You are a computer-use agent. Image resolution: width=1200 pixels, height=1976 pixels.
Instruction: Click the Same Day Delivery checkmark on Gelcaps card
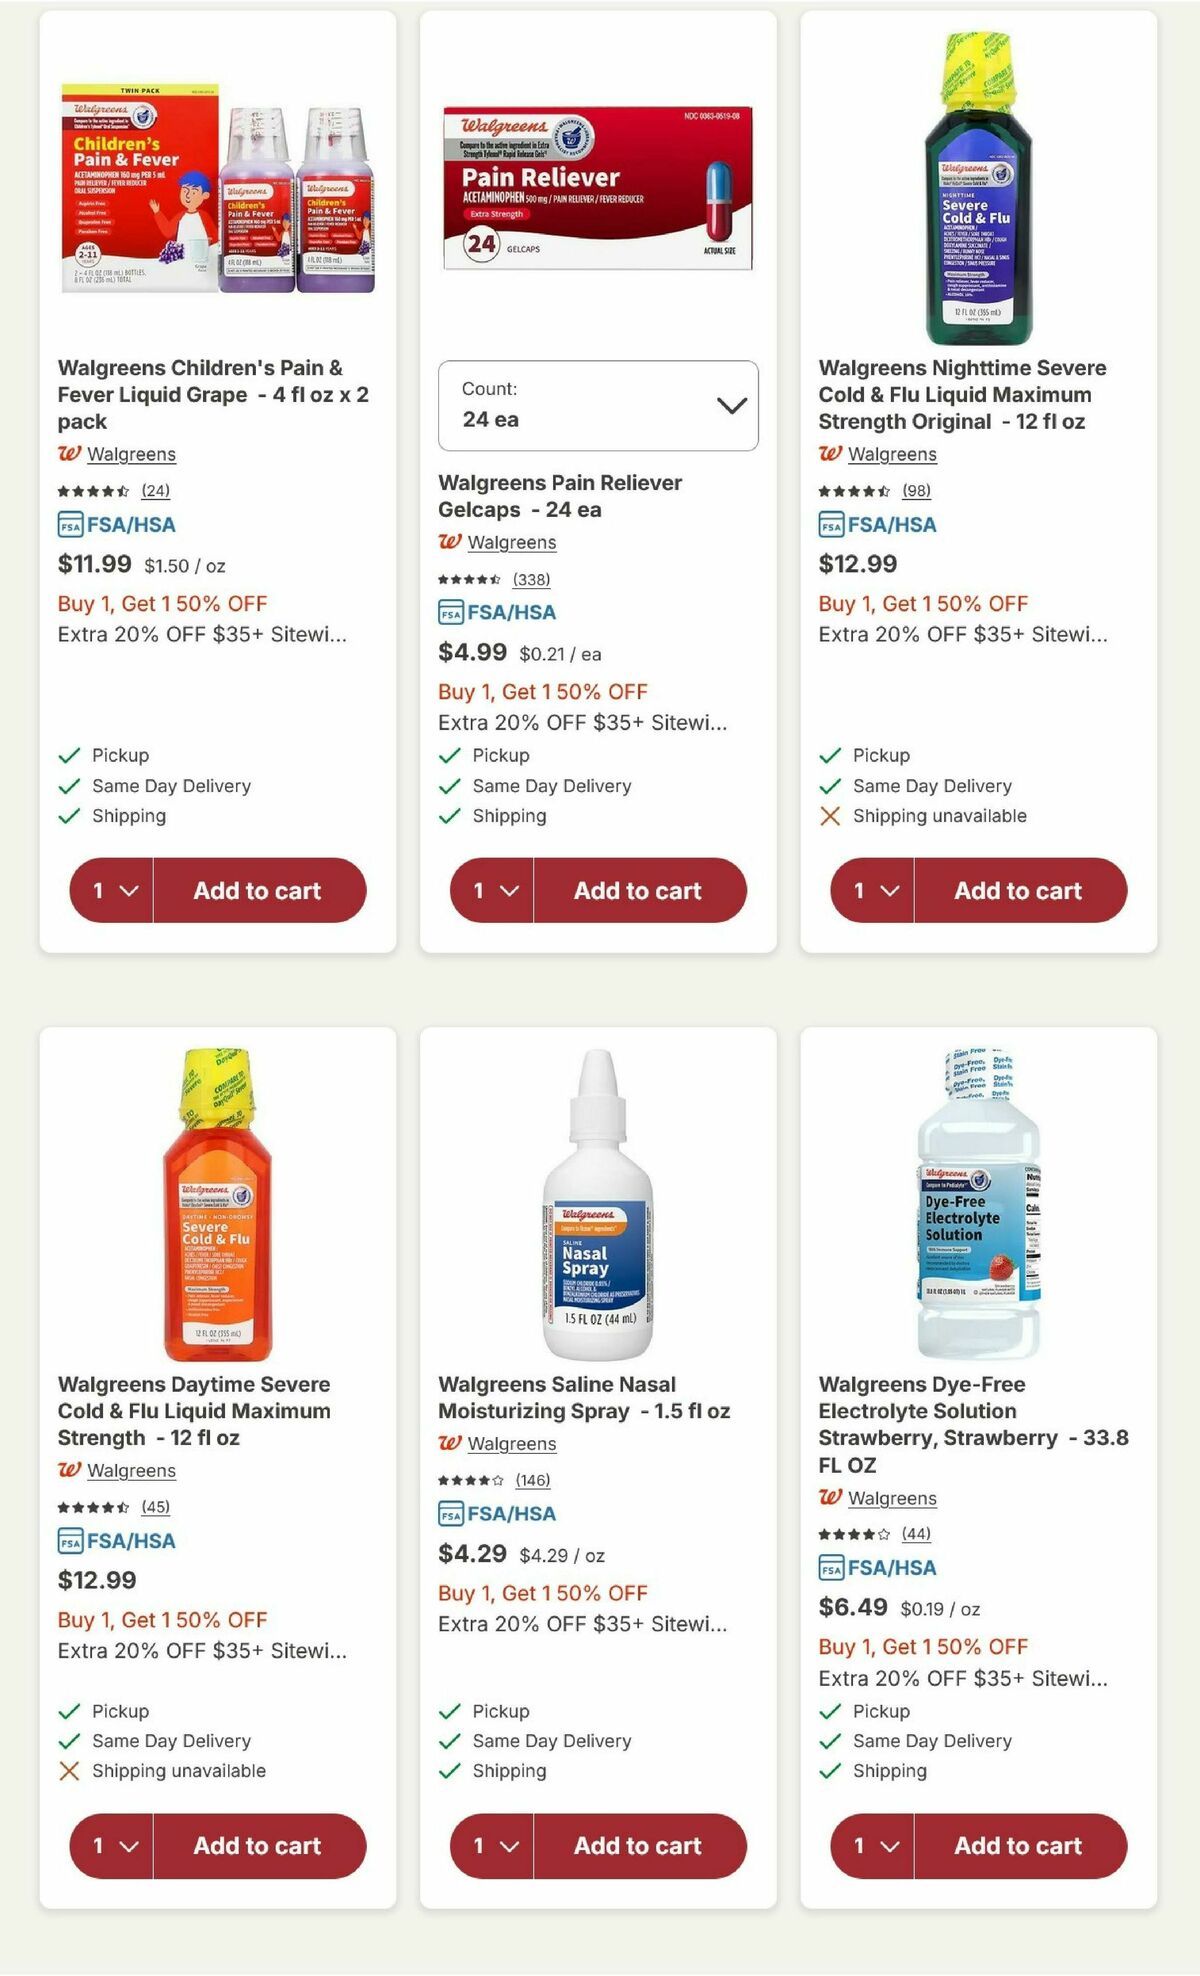[448, 786]
